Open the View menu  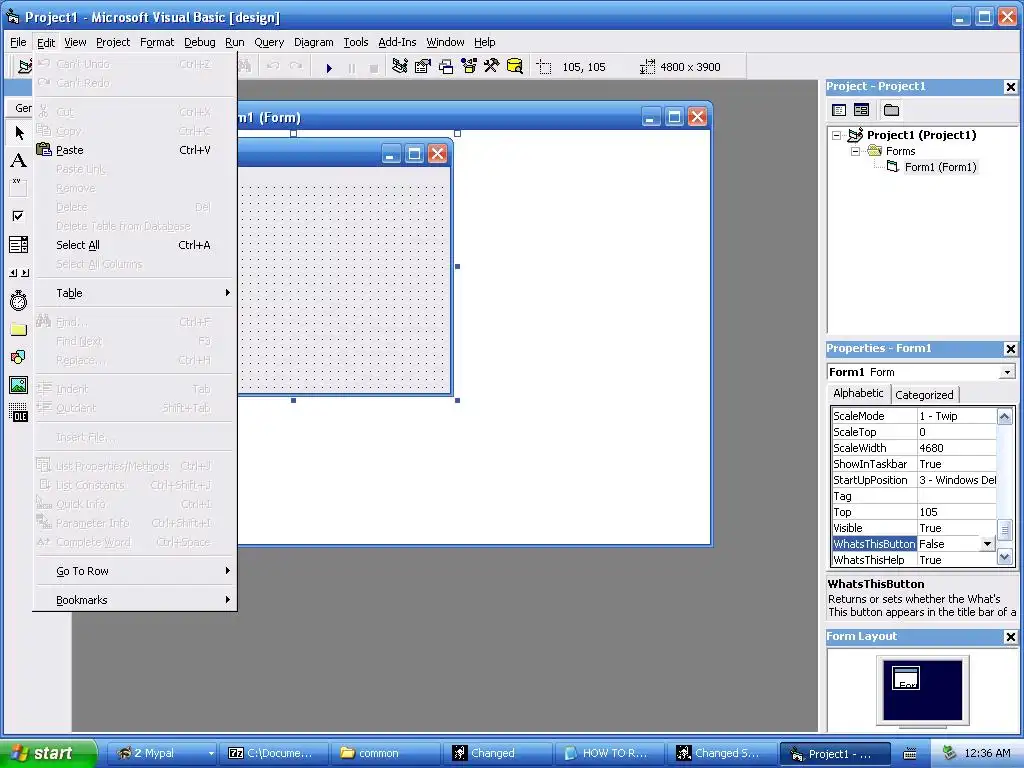point(75,42)
